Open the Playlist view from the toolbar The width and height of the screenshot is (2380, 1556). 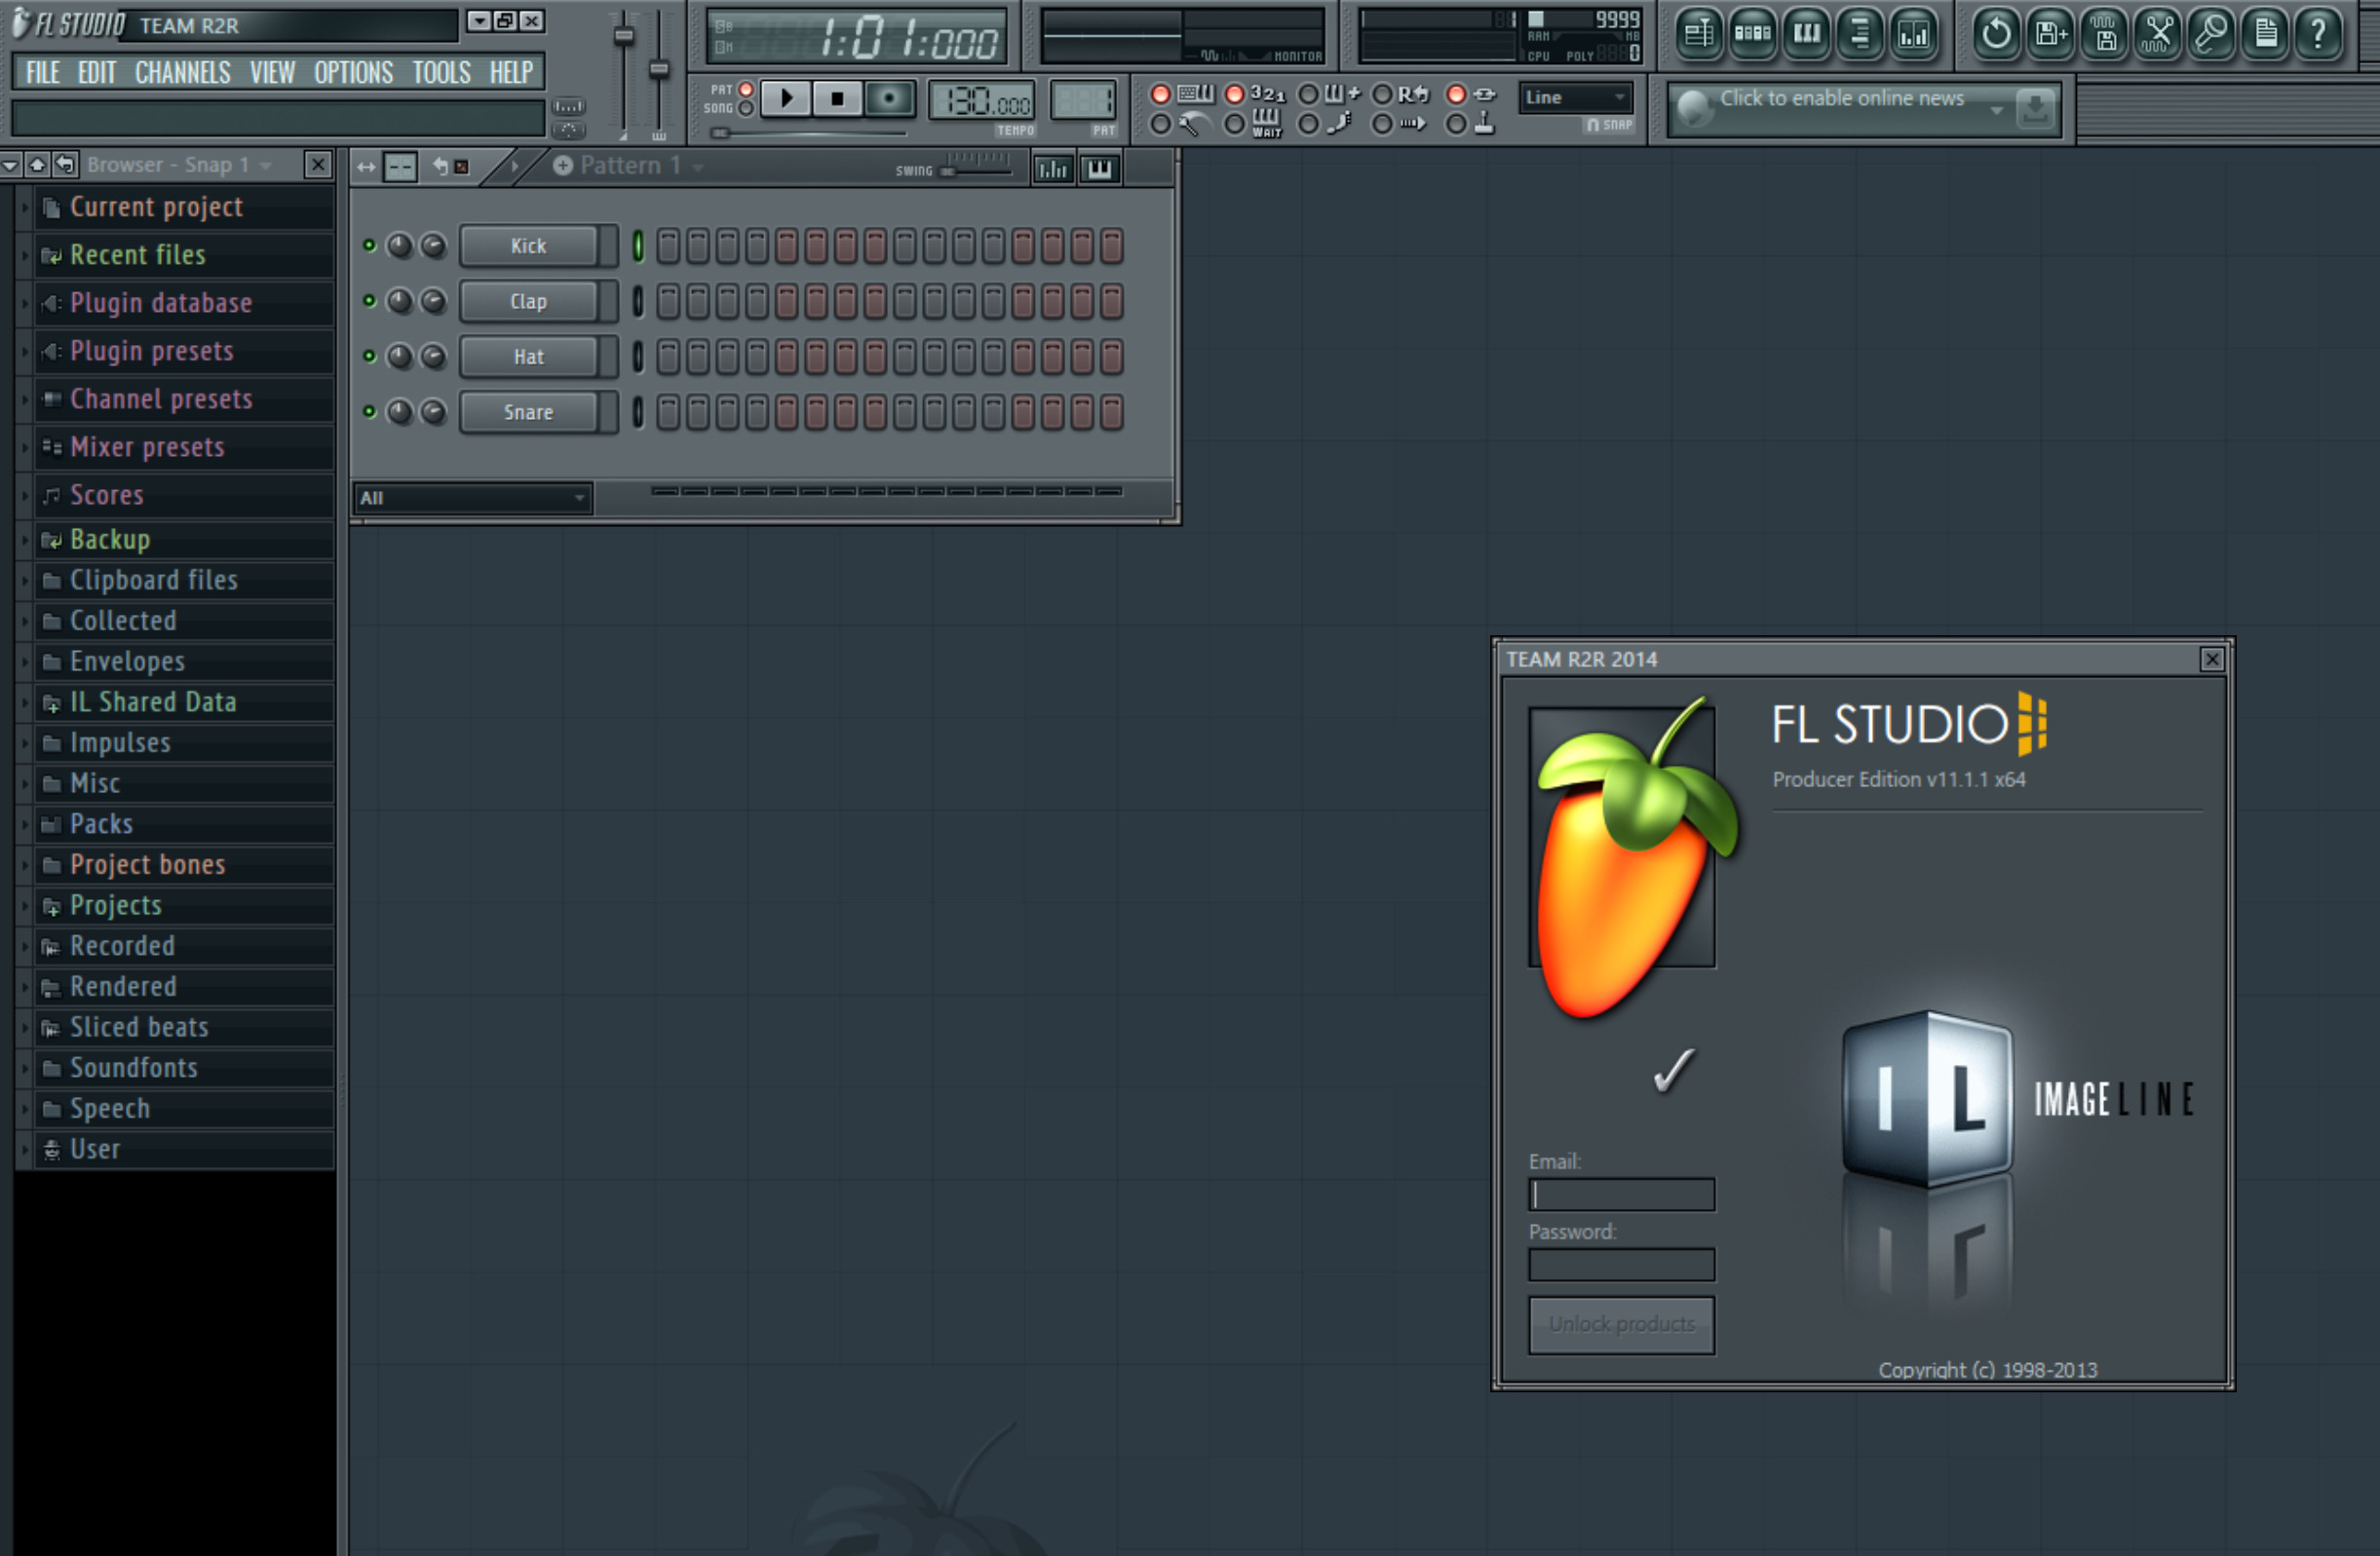pyautogui.click(x=1698, y=33)
